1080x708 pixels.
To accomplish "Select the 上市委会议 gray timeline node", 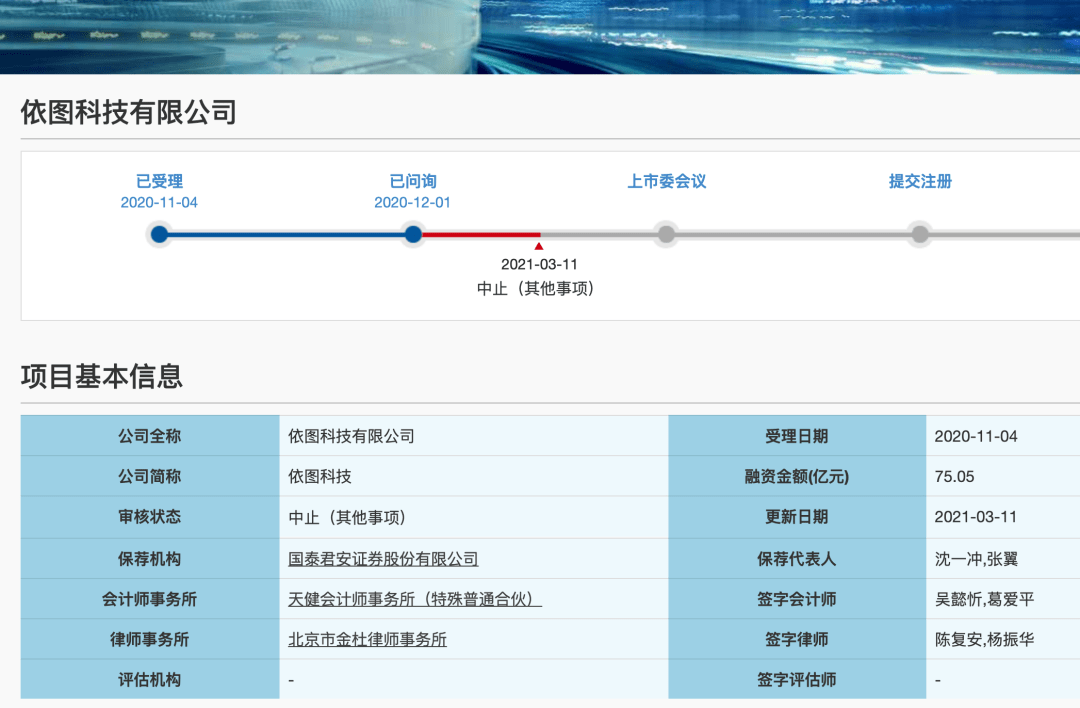I will 666,235.
